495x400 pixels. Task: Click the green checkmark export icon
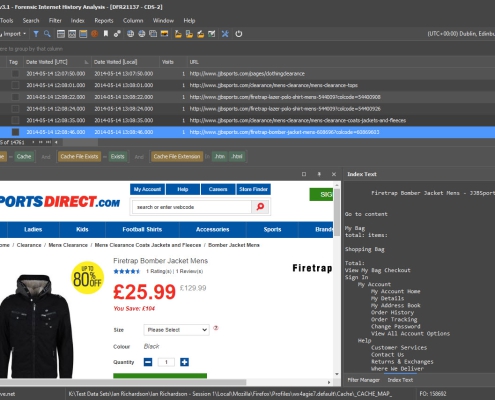point(212,34)
